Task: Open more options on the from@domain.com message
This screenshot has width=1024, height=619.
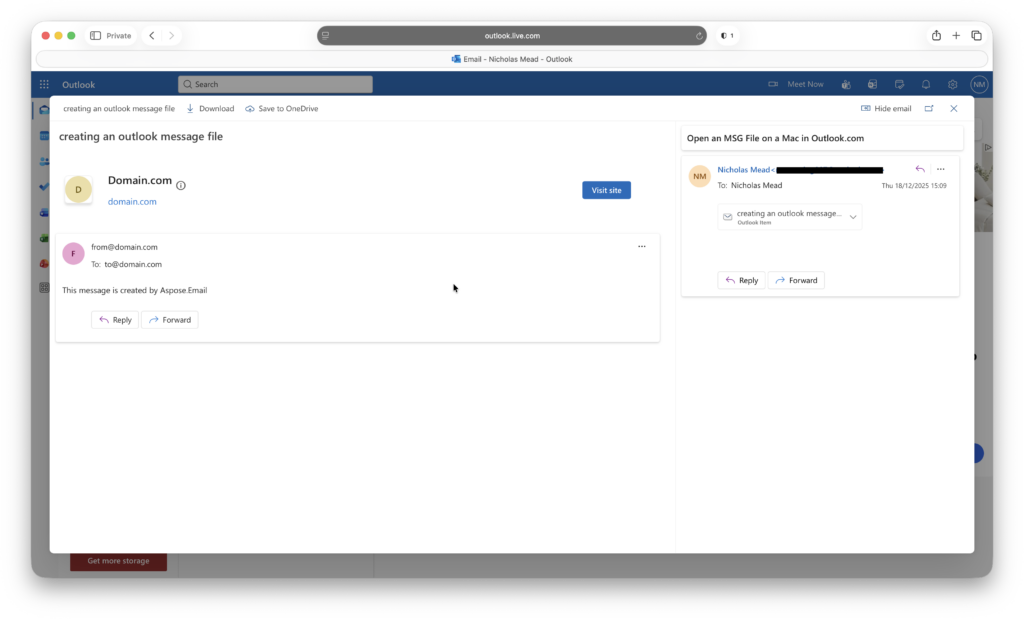Action: point(641,246)
